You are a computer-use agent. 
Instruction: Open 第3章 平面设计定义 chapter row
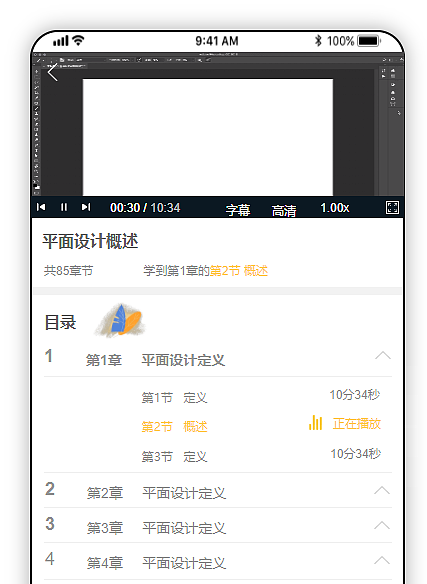point(218,526)
